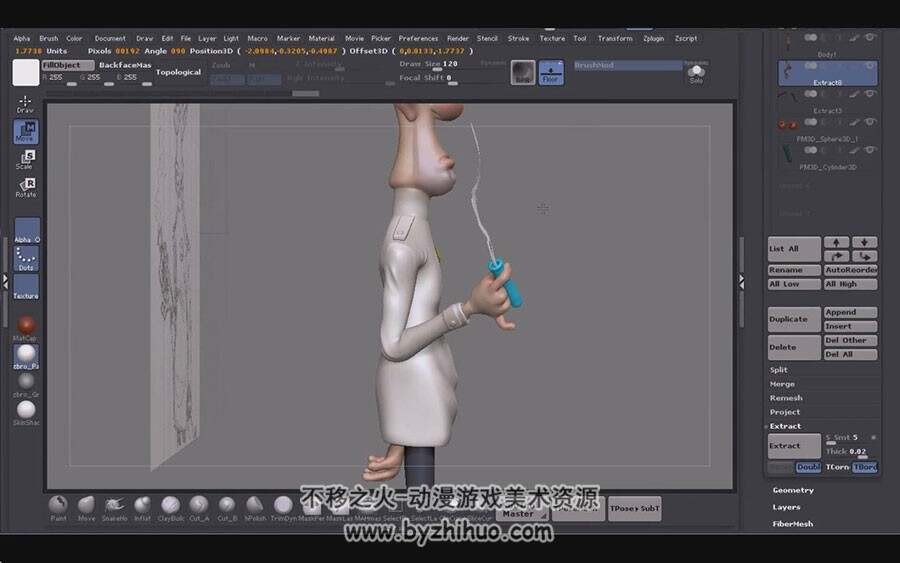Click the Floor grid icon
This screenshot has height=563, width=900.
[550, 73]
